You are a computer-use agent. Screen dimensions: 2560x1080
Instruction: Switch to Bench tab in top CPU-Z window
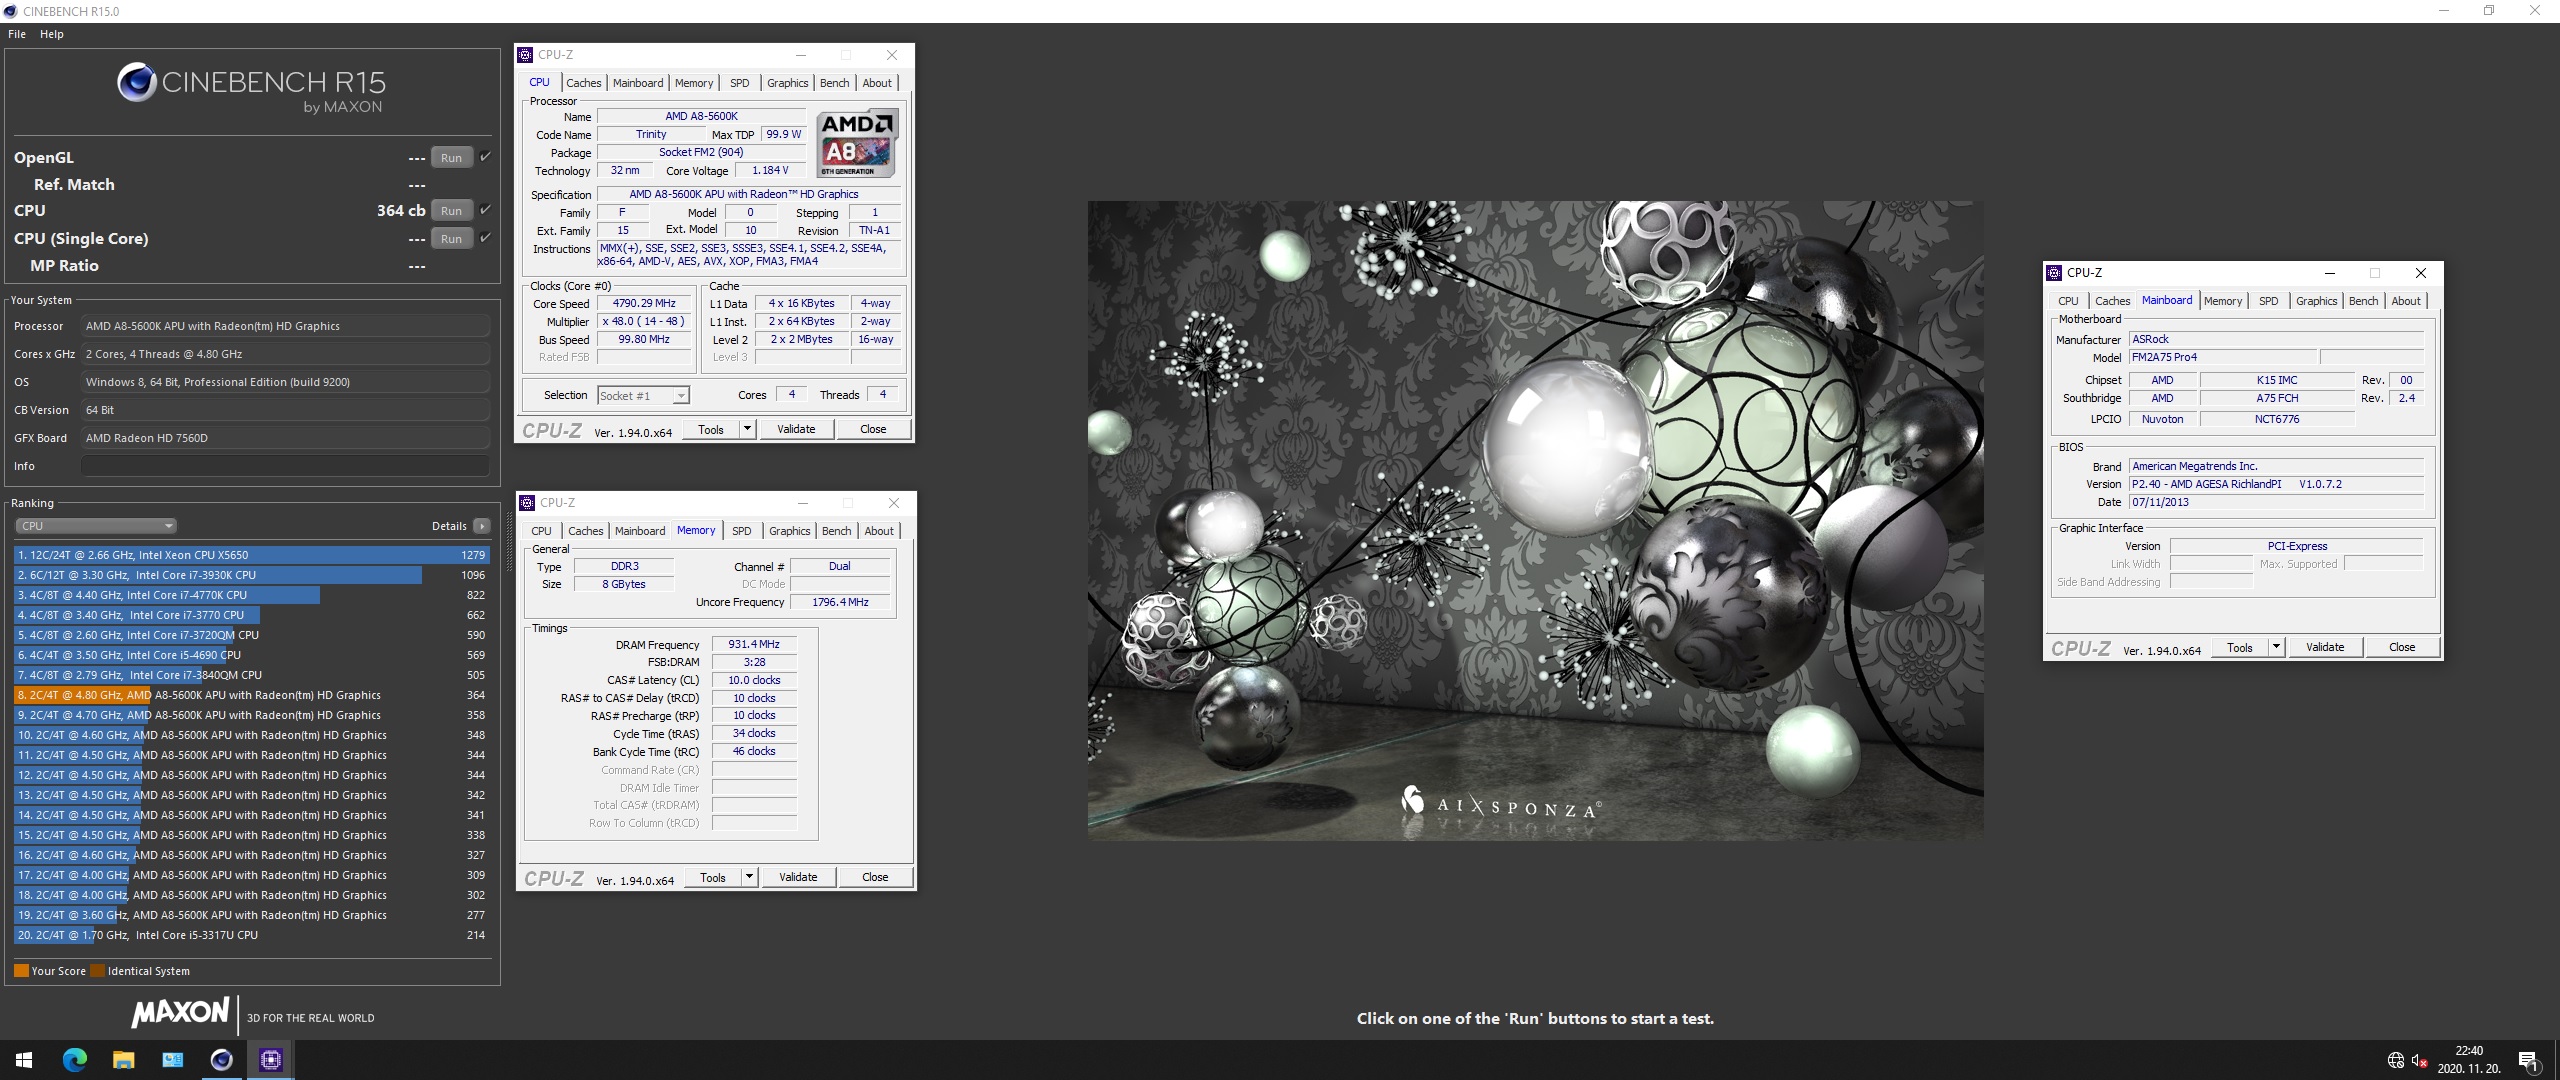coord(835,83)
